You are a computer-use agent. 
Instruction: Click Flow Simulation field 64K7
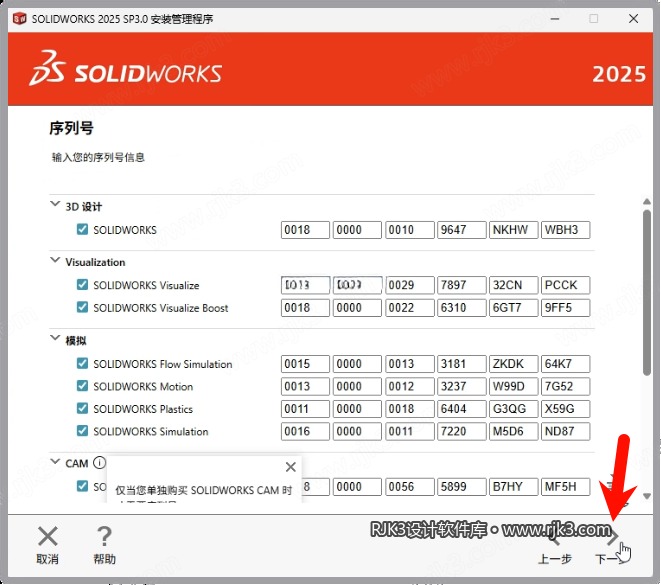[565, 364]
